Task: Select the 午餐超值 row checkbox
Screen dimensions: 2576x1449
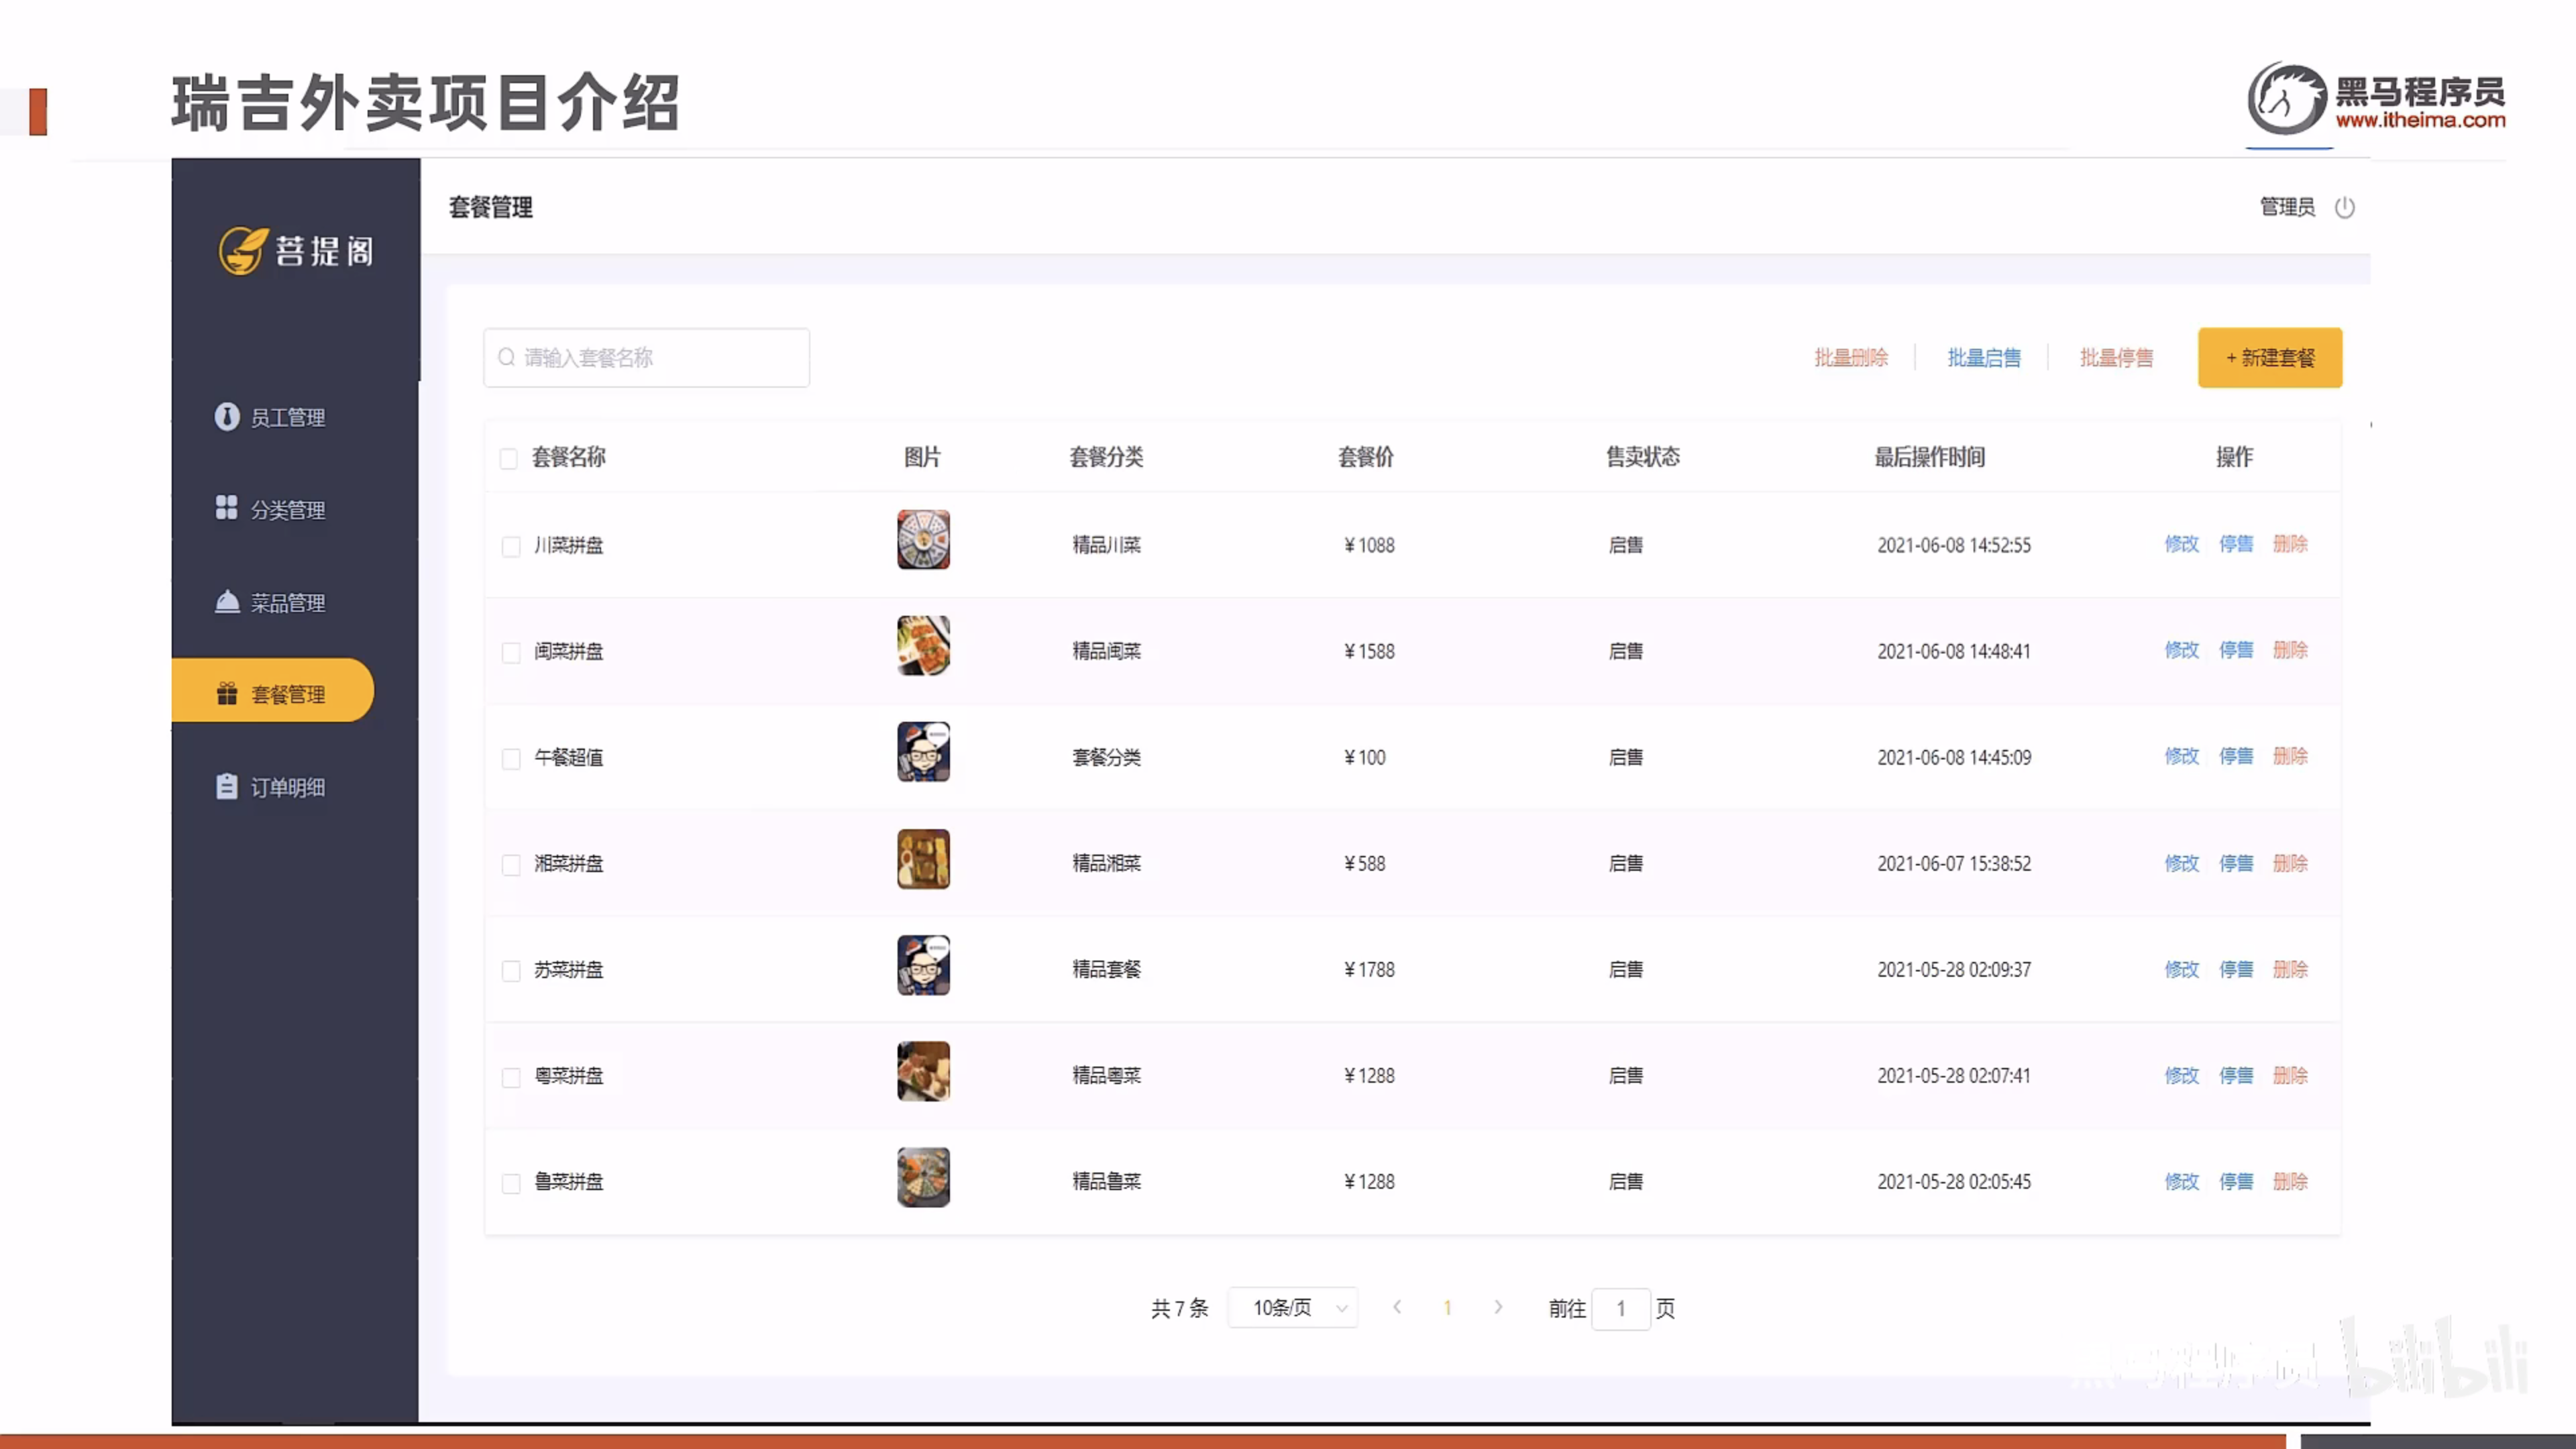Action: click(x=511, y=758)
